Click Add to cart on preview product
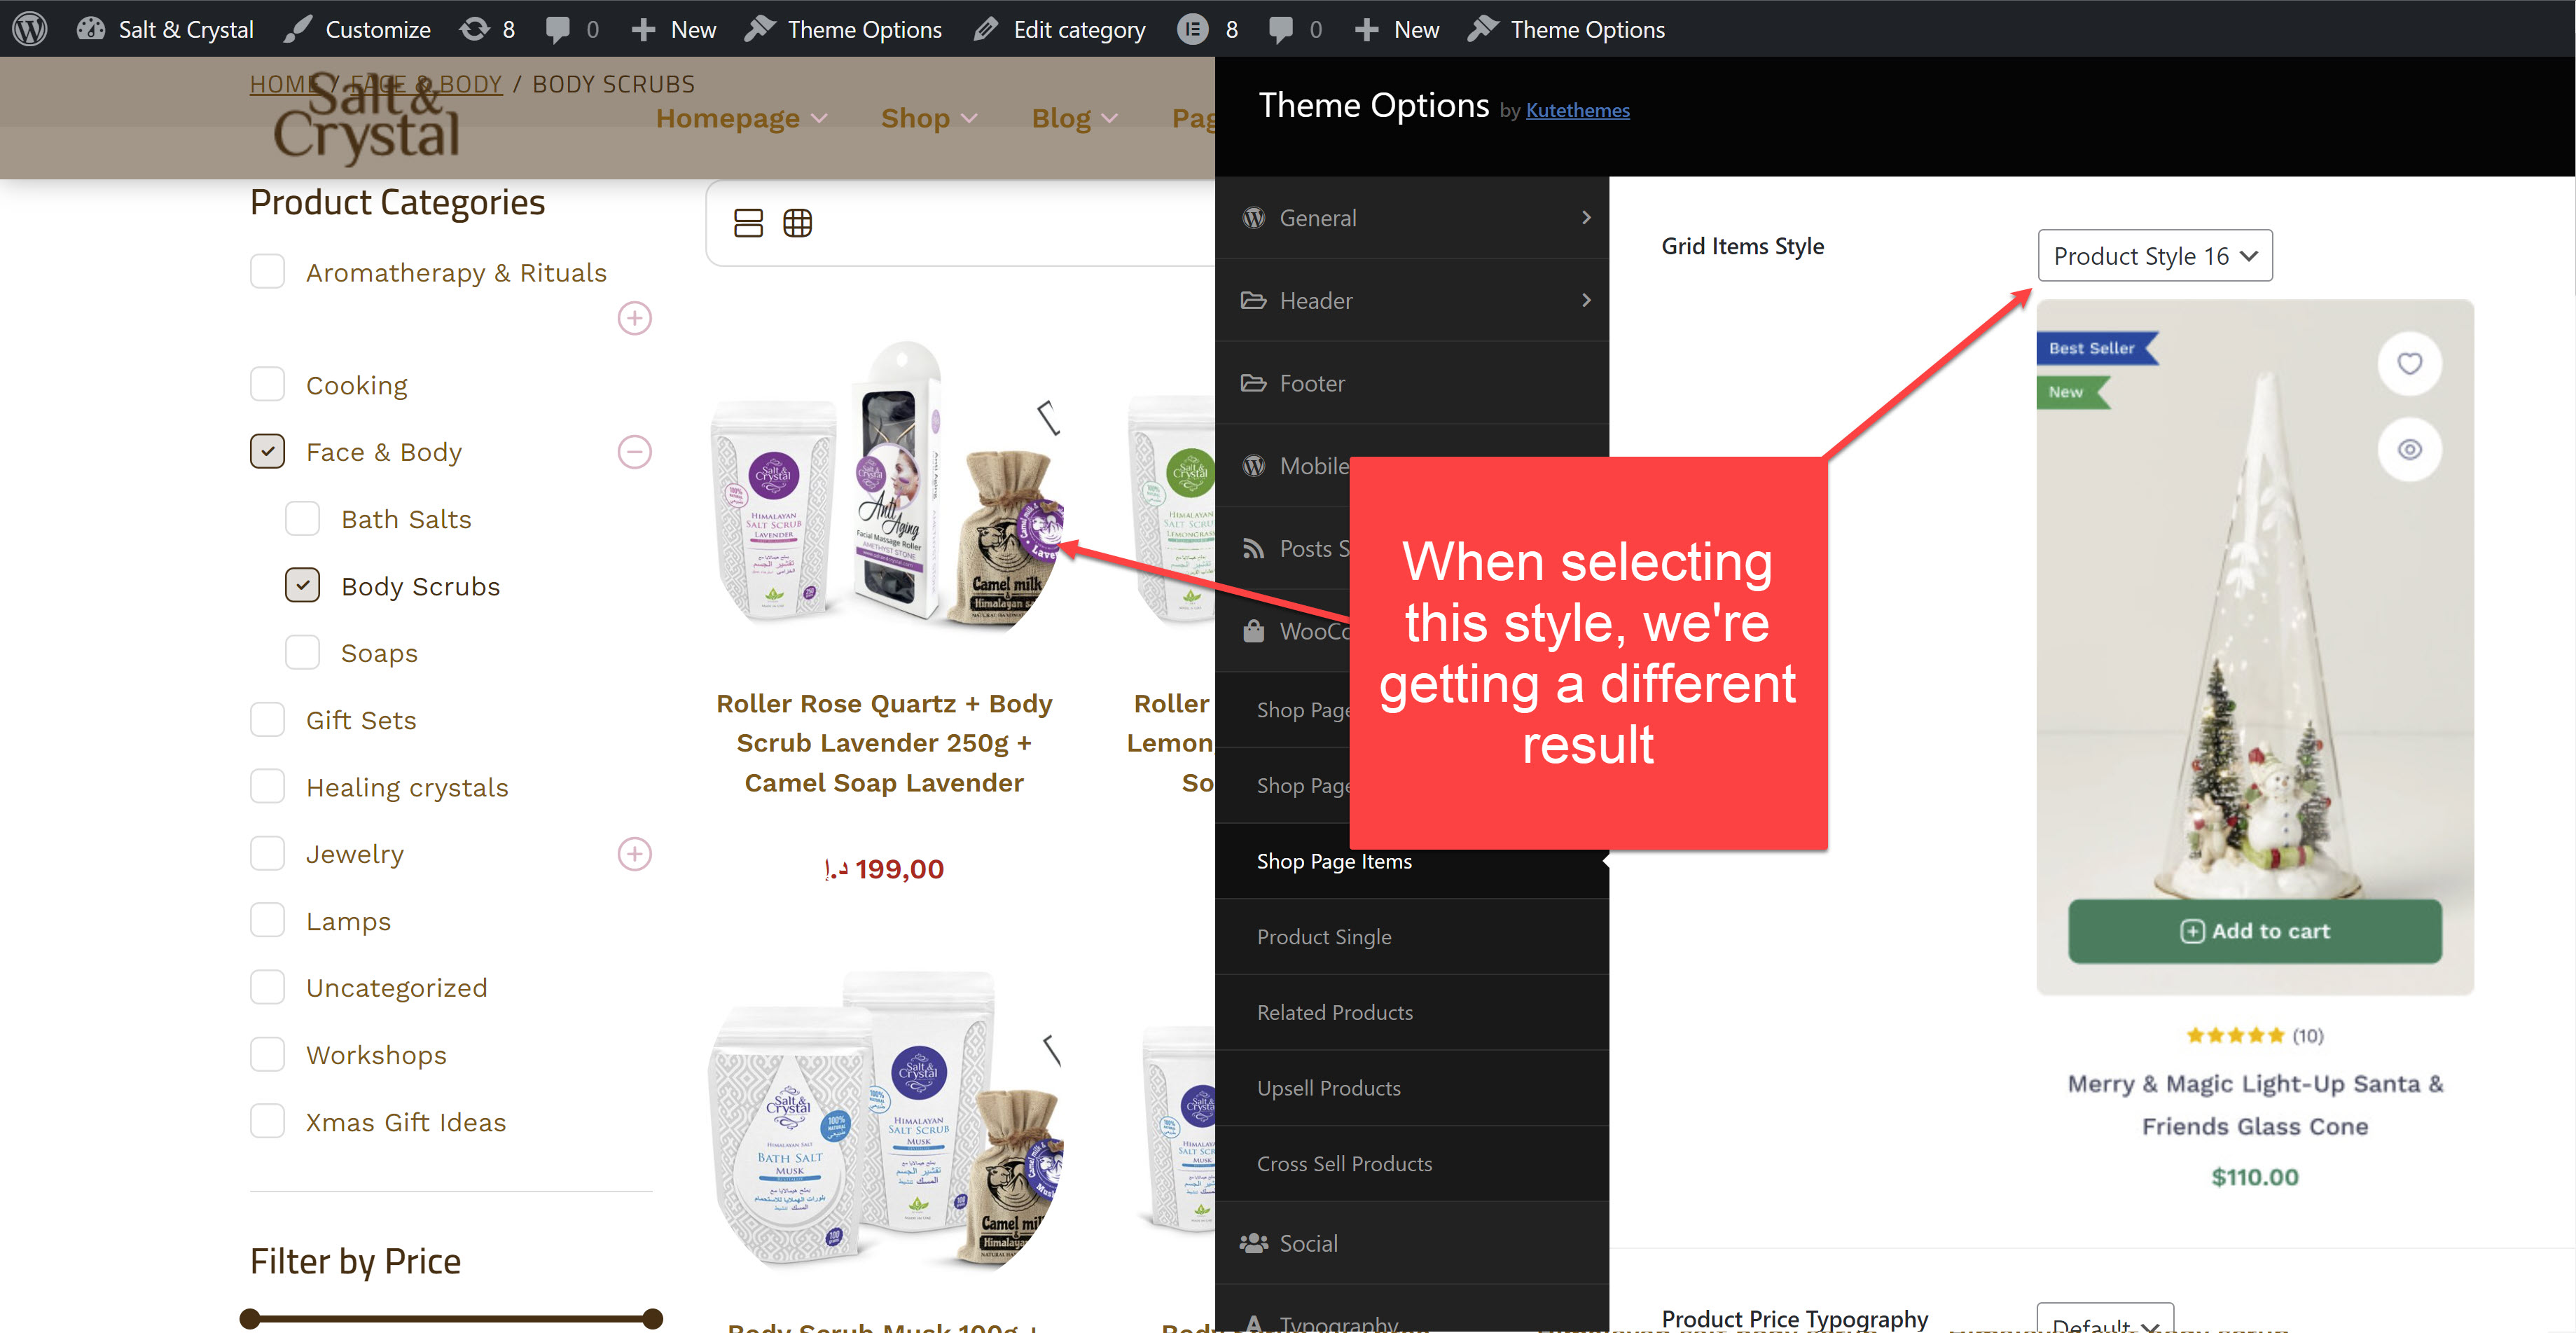The image size is (2576, 1333). point(2254,931)
